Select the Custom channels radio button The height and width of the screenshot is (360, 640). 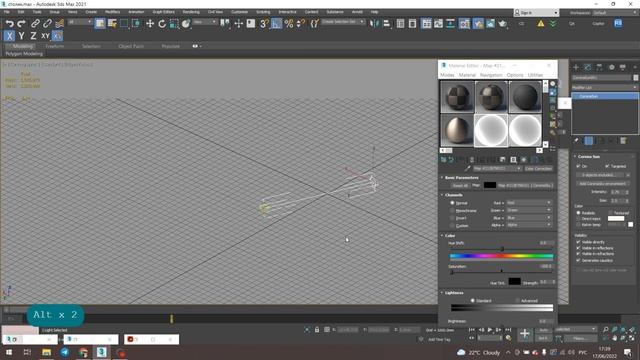(x=452, y=225)
